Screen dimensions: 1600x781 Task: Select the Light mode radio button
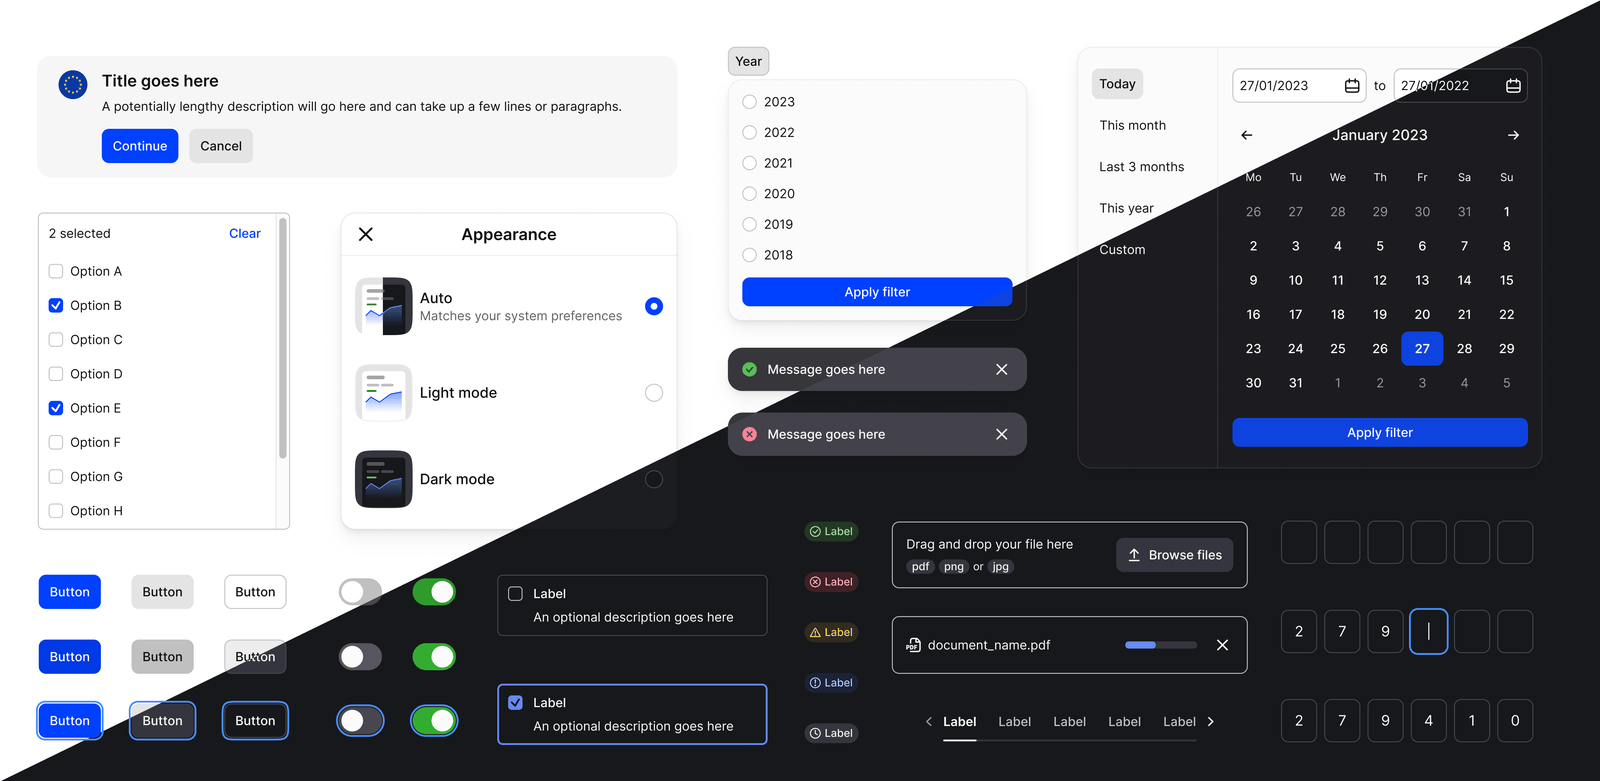654,393
